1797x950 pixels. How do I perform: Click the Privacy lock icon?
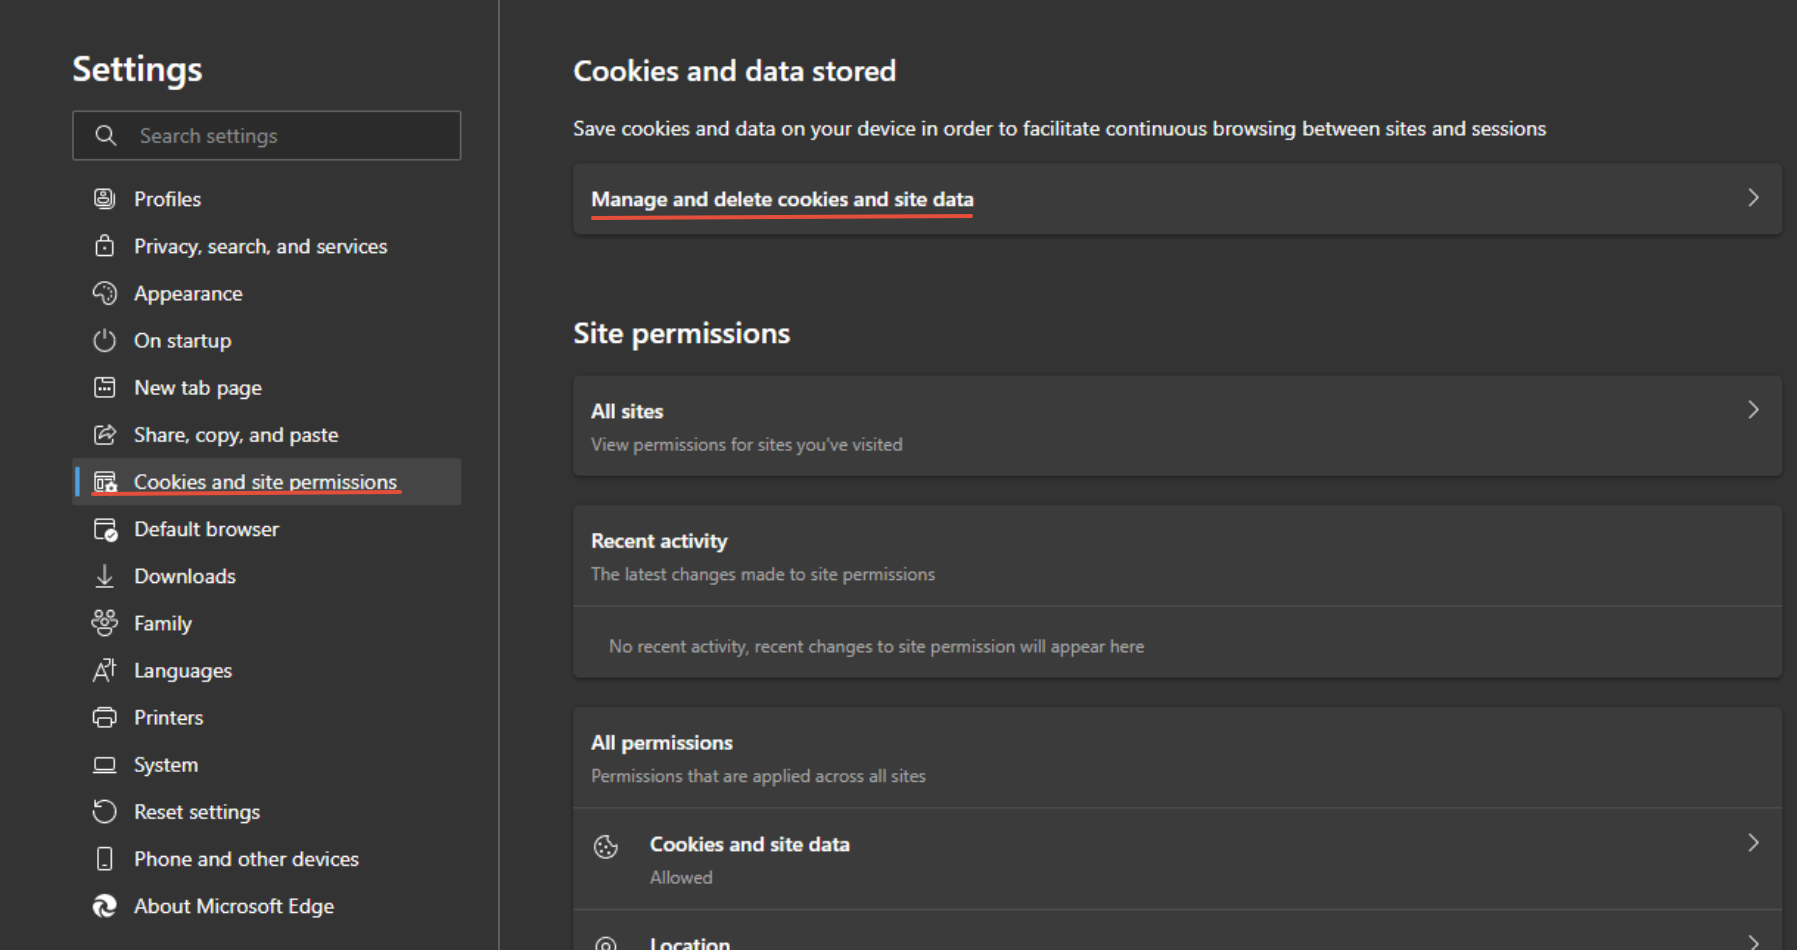click(104, 246)
